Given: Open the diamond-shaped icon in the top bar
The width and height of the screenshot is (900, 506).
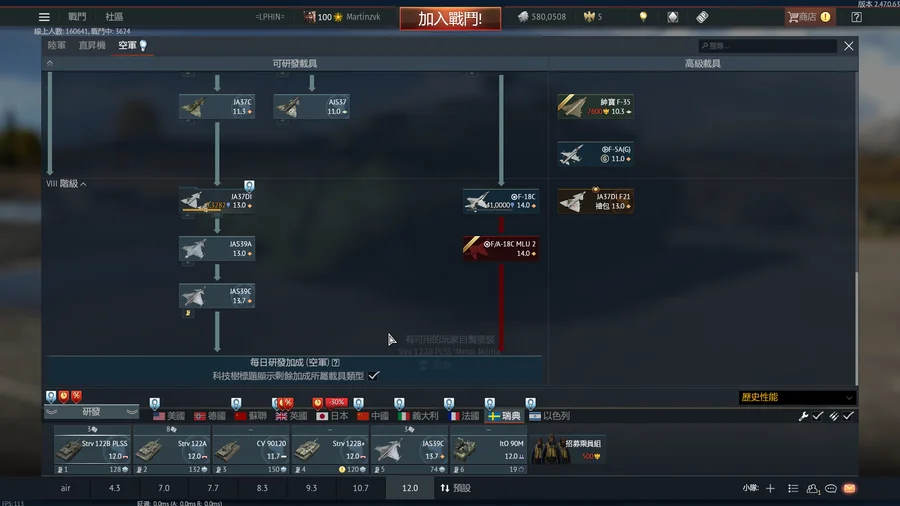Looking at the screenshot, I should [673, 17].
